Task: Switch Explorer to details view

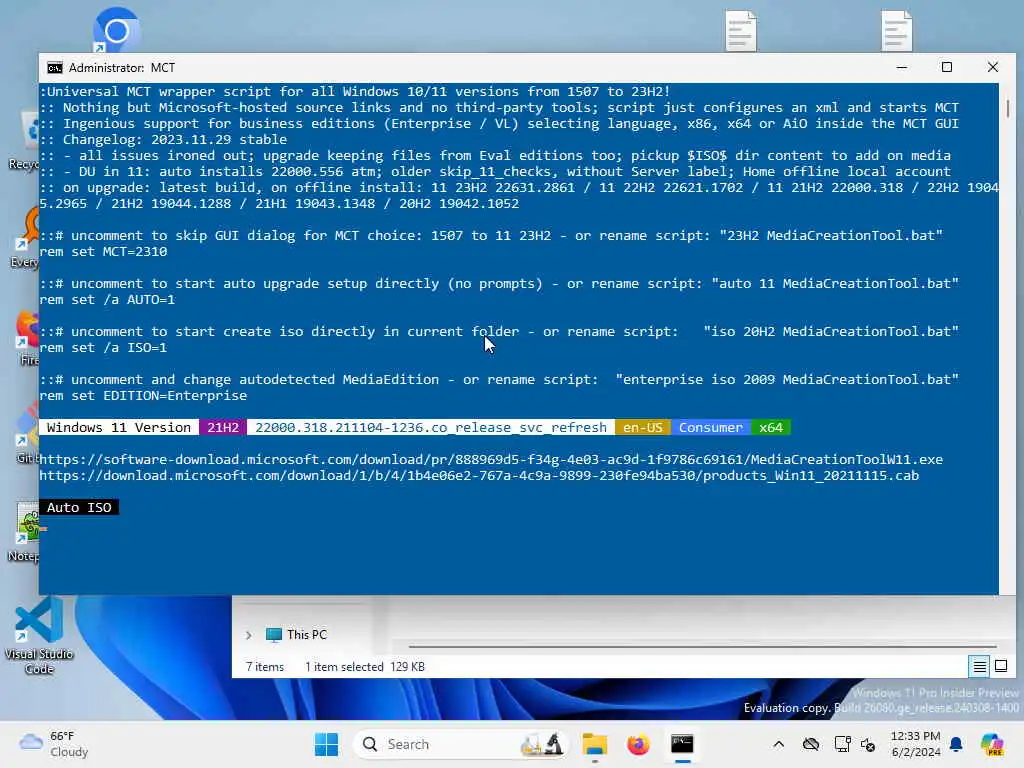Action: point(980,667)
